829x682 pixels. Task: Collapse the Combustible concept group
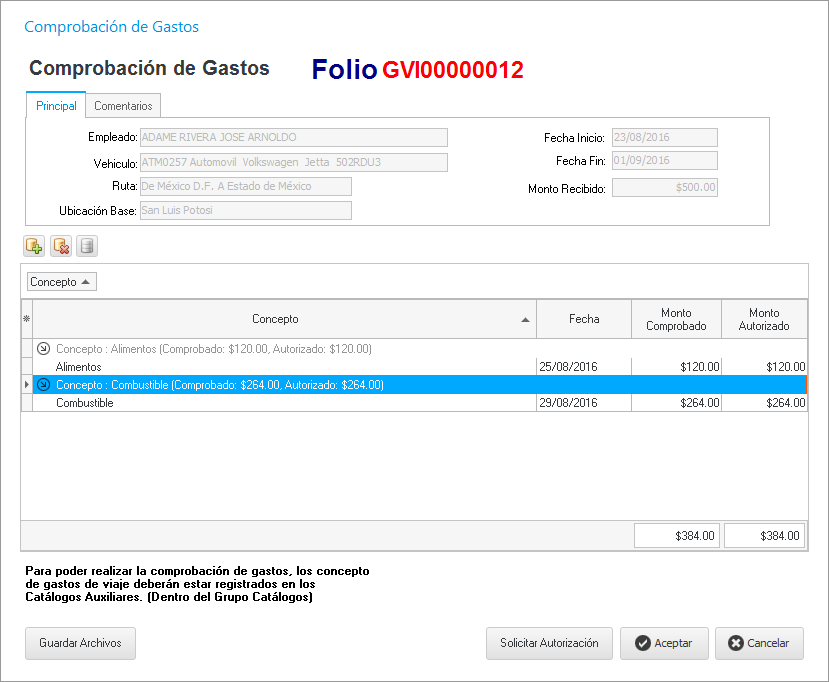click(x=43, y=385)
